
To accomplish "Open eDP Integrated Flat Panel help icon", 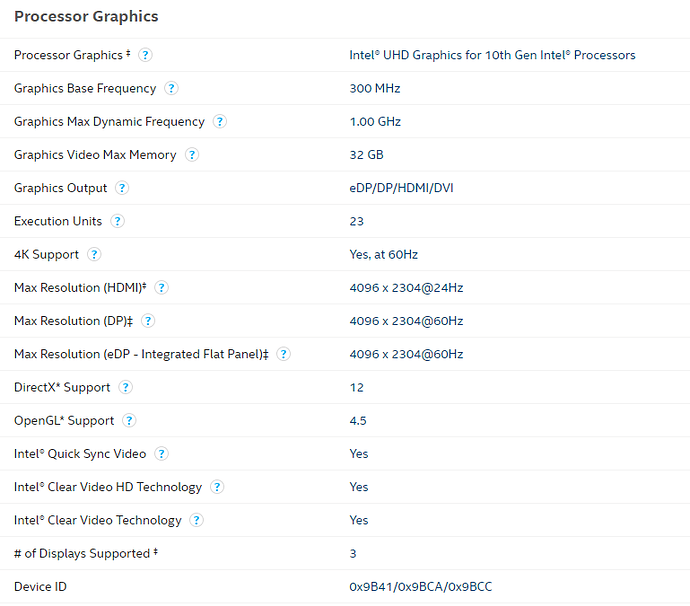I will pos(283,354).
